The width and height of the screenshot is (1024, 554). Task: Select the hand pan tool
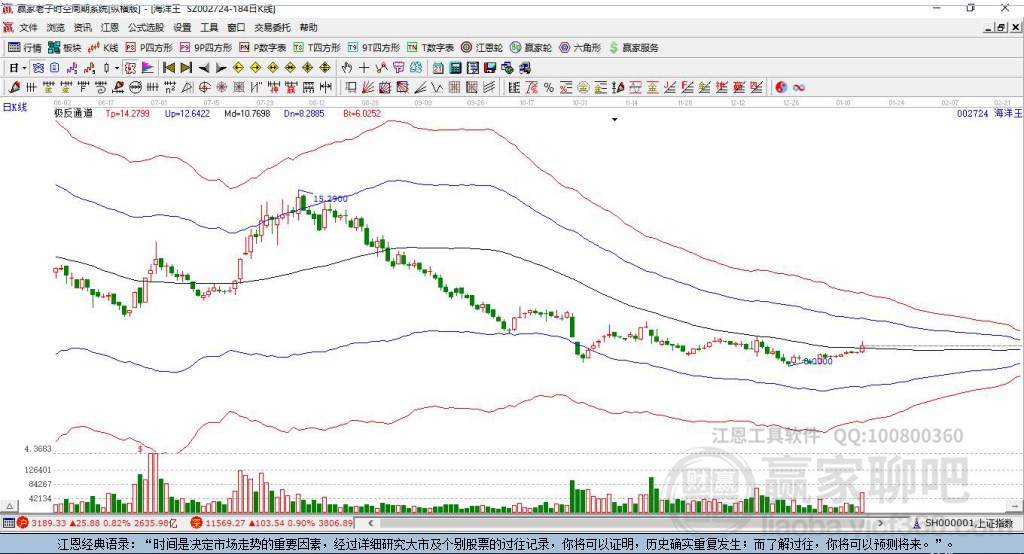pos(347,68)
